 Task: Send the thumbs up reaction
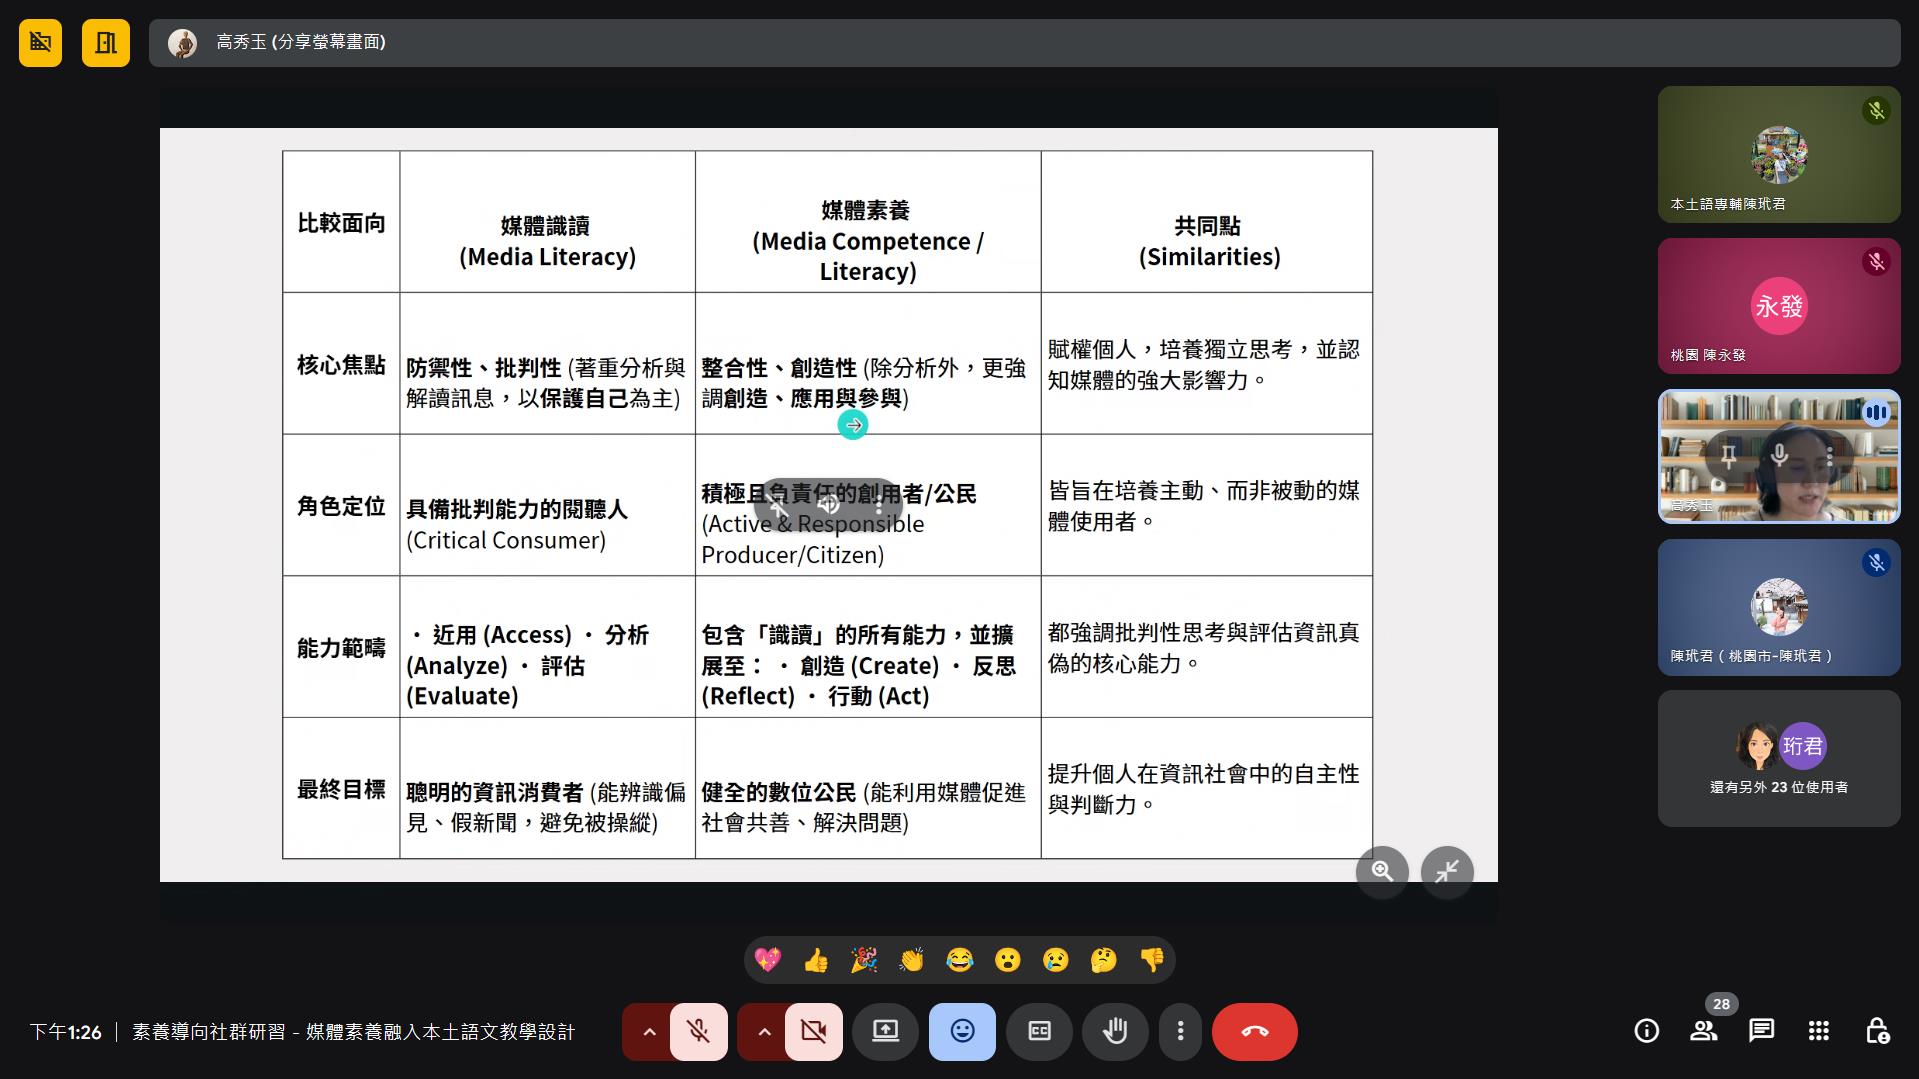[x=816, y=961]
